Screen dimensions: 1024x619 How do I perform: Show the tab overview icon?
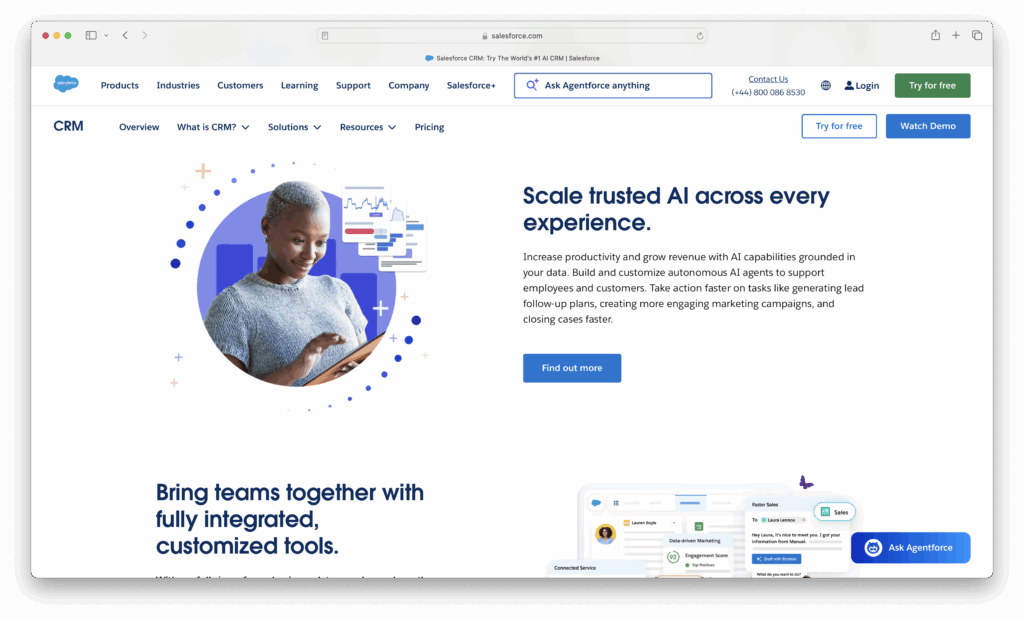(x=977, y=35)
